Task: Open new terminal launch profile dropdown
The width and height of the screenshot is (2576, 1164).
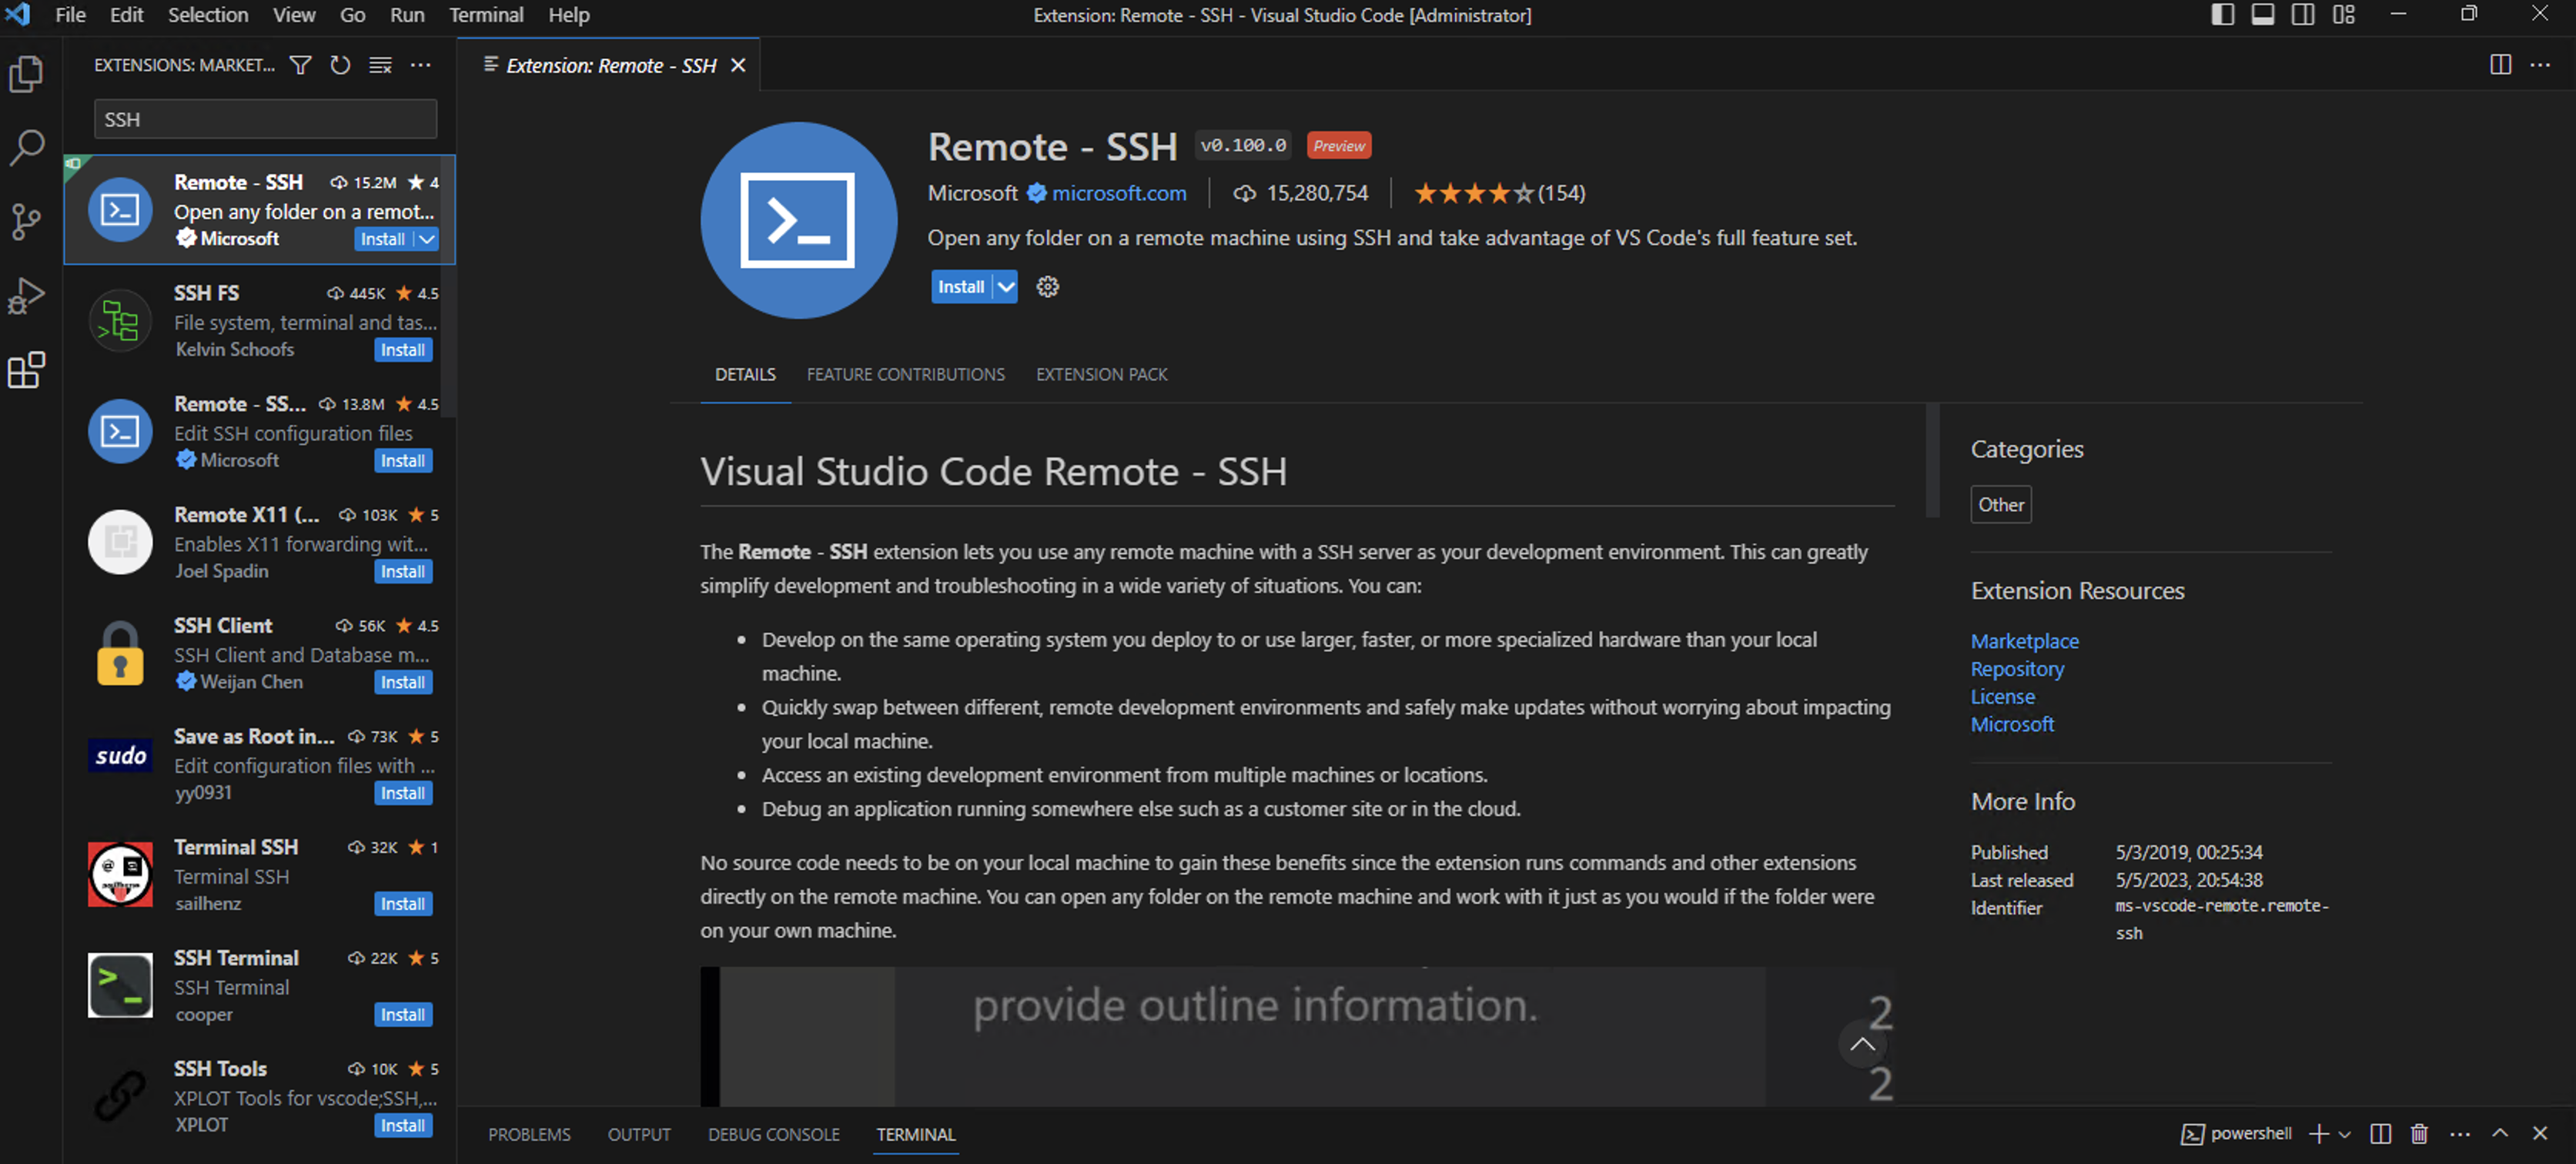Action: point(2344,1133)
